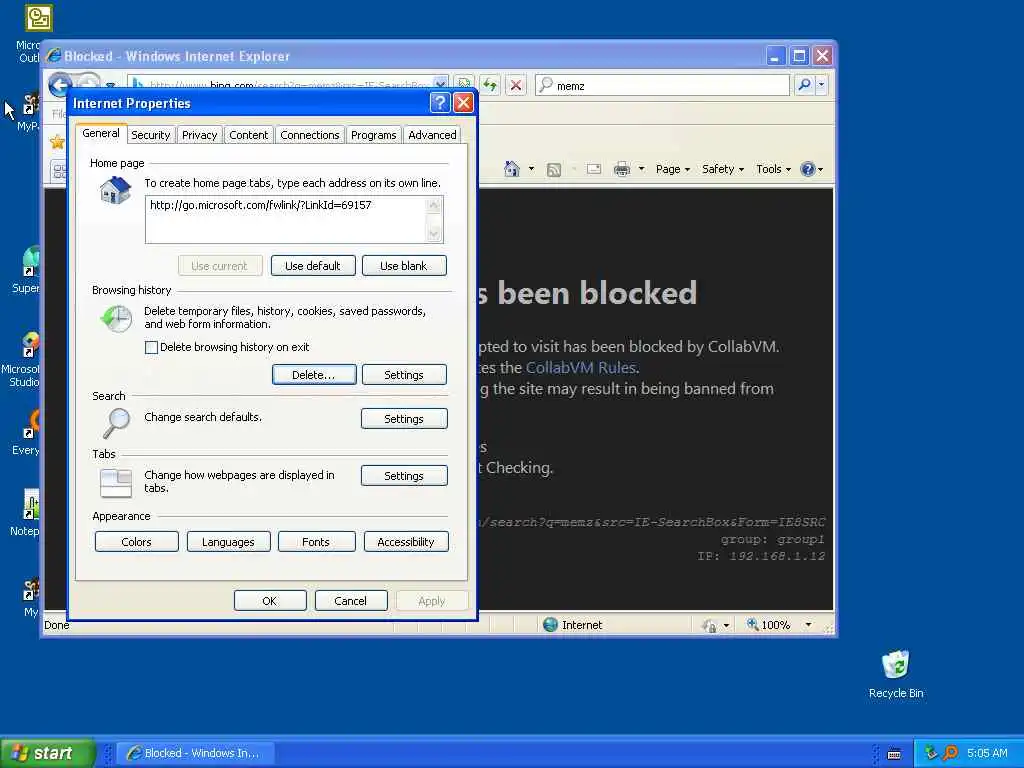1024x768 pixels.
Task: Expand the zoom level dropdown arrow
Action: [808, 625]
